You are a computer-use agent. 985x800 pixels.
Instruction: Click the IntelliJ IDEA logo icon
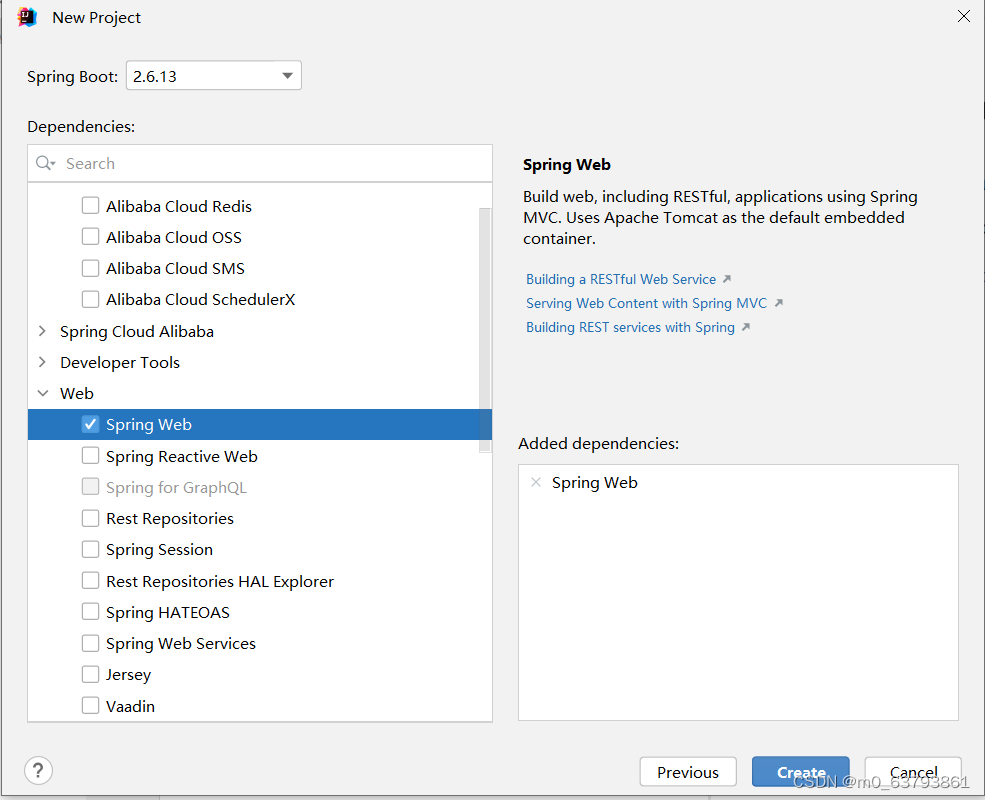click(x=27, y=17)
